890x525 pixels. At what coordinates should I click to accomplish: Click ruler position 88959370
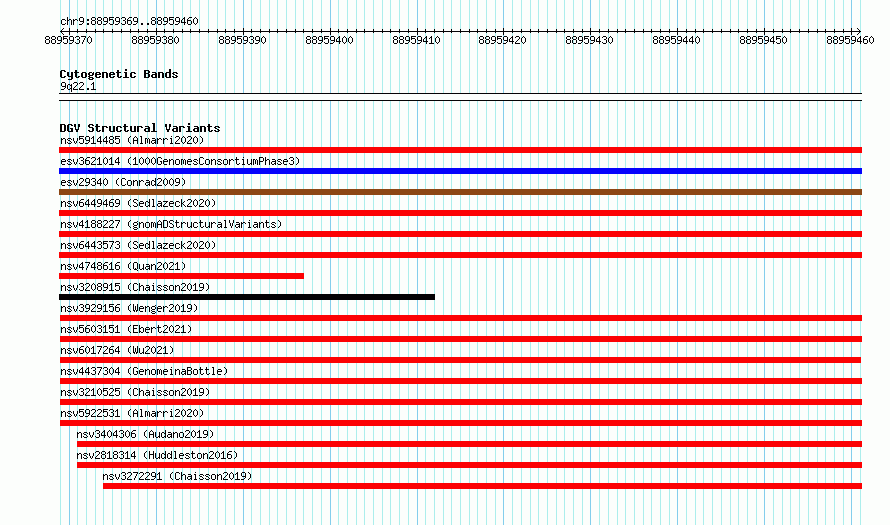[x=68, y=40]
